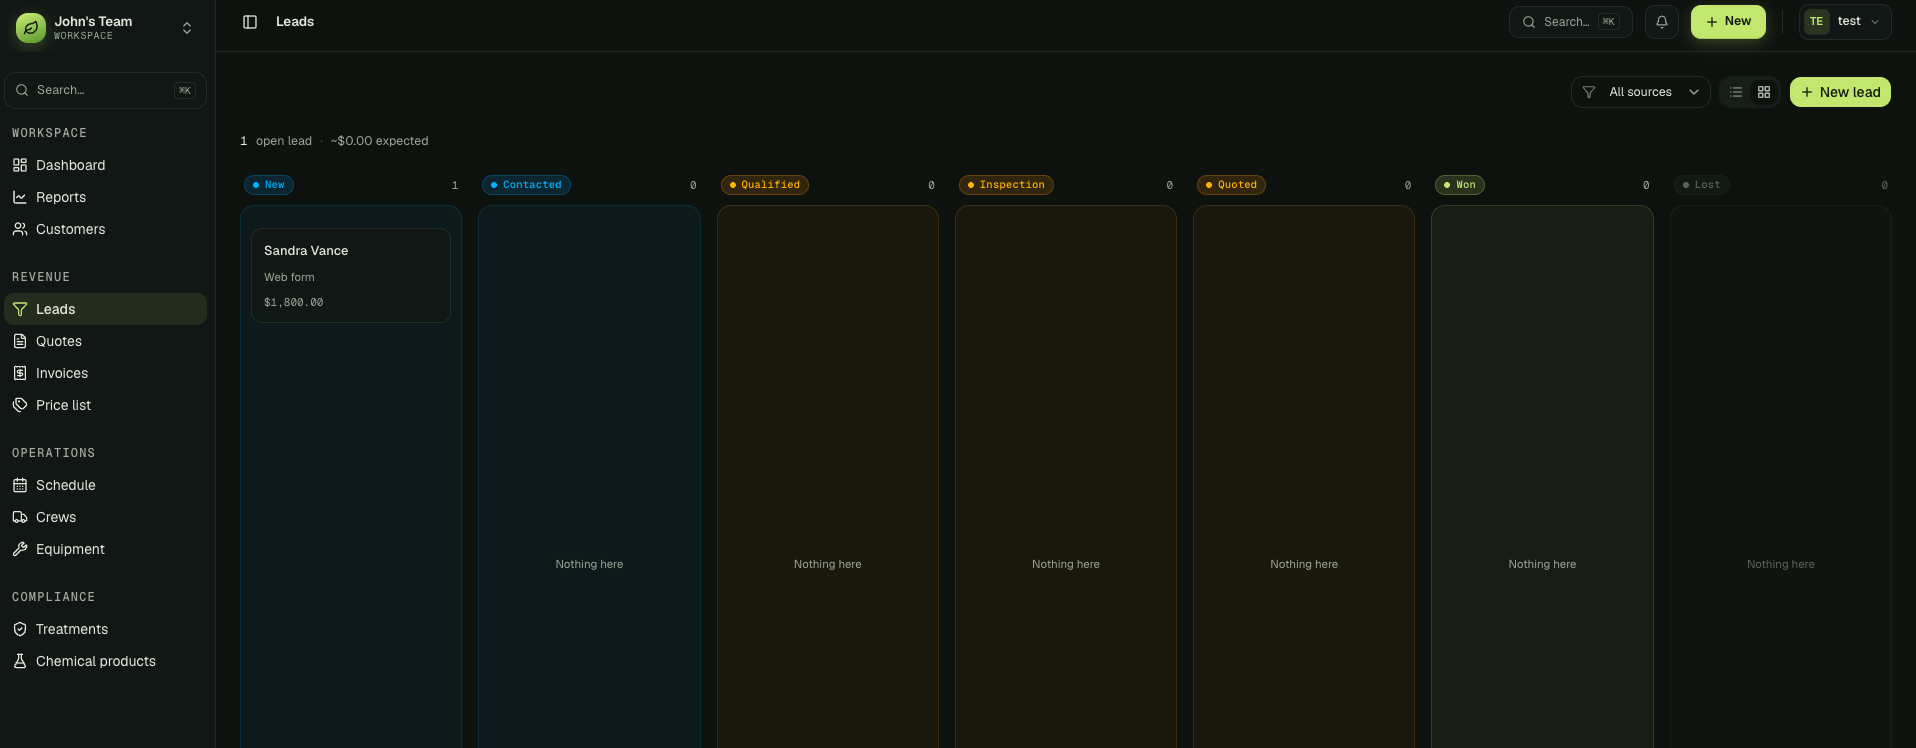This screenshot has width=1916, height=748.
Task: Click the Dashboard icon in sidebar
Action: click(x=20, y=165)
